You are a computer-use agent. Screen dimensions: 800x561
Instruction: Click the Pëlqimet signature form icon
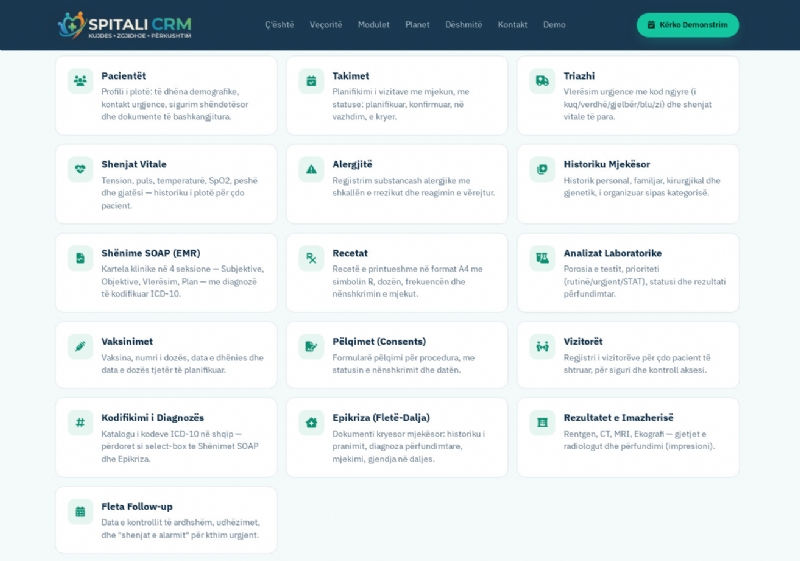click(311, 347)
